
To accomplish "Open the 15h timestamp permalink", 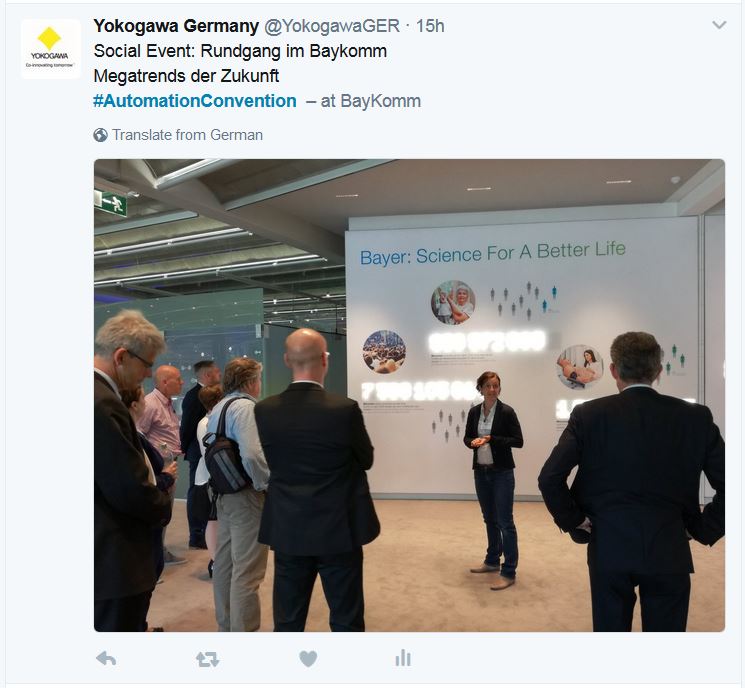I will 430,26.
